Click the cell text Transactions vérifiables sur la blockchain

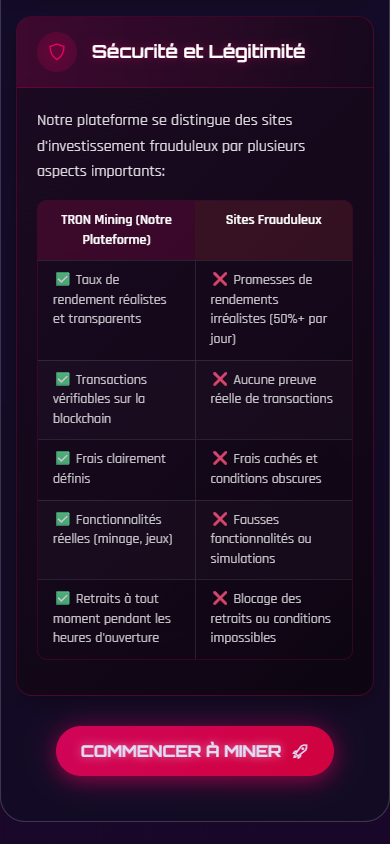pos(100,399)
